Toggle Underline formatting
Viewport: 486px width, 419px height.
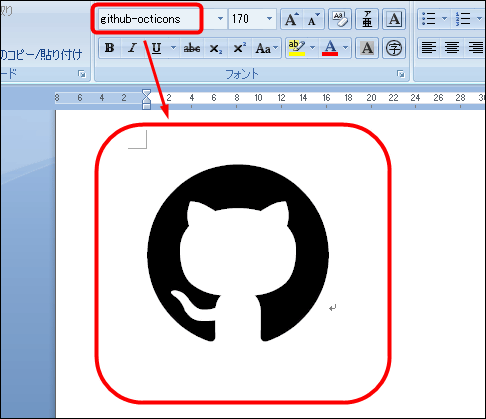click(x=156, y=48)
